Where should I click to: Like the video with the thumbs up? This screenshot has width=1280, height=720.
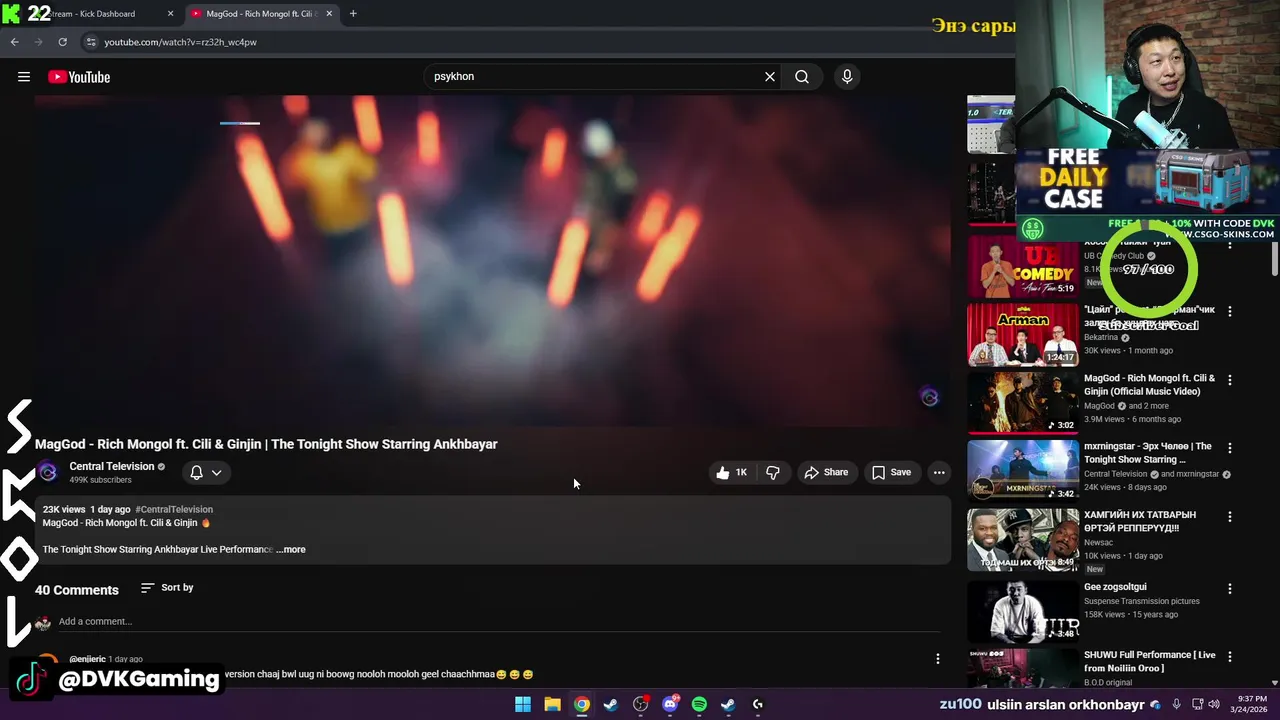click(x=731, y=472)
